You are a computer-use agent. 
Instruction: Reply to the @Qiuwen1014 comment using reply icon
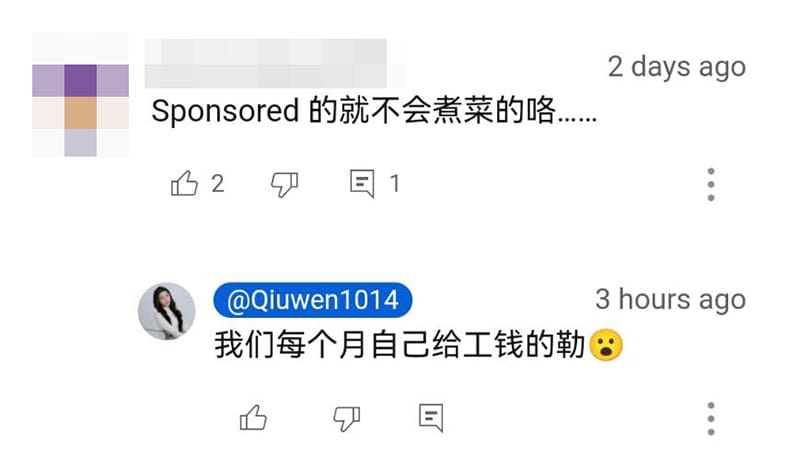pos(431,417)
